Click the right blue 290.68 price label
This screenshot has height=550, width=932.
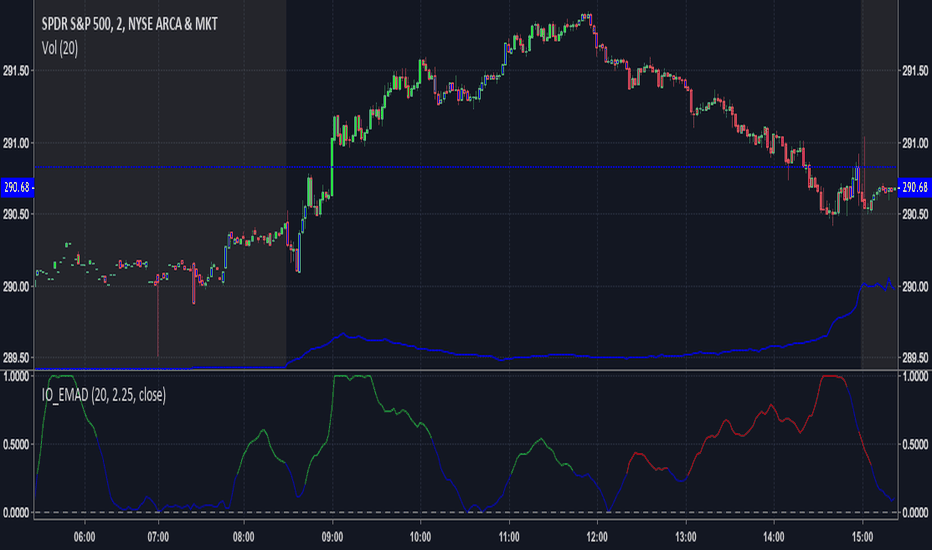click(915, 187)
